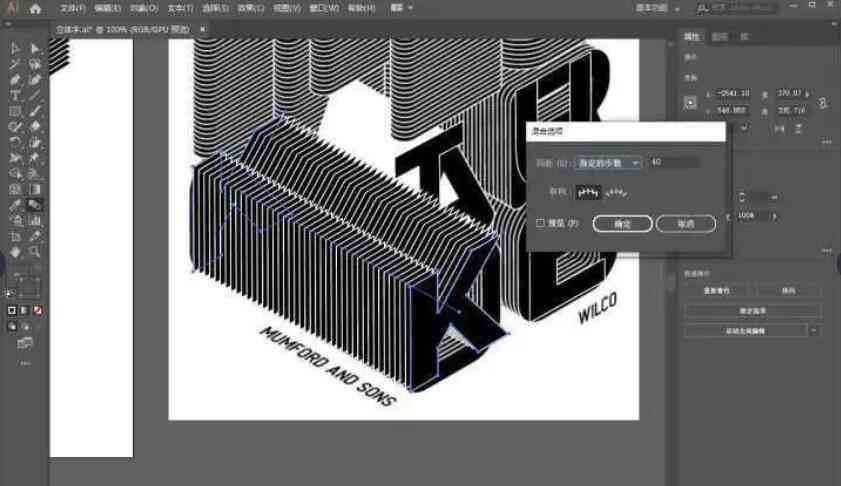Open the spacing 指定的步数 dropdown

click(x=608, y=163)
